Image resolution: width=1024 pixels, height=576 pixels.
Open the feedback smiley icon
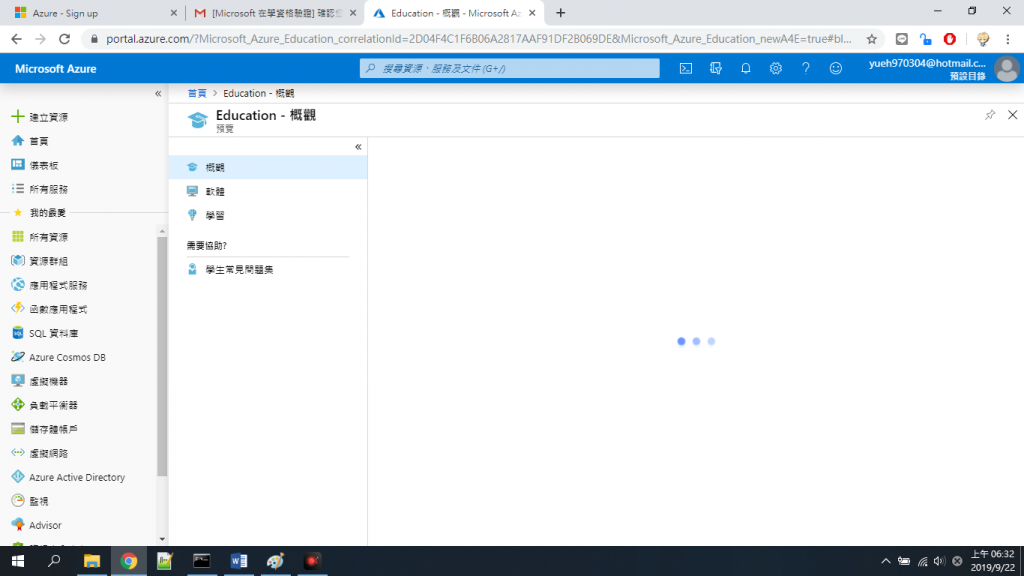(836, 68)
